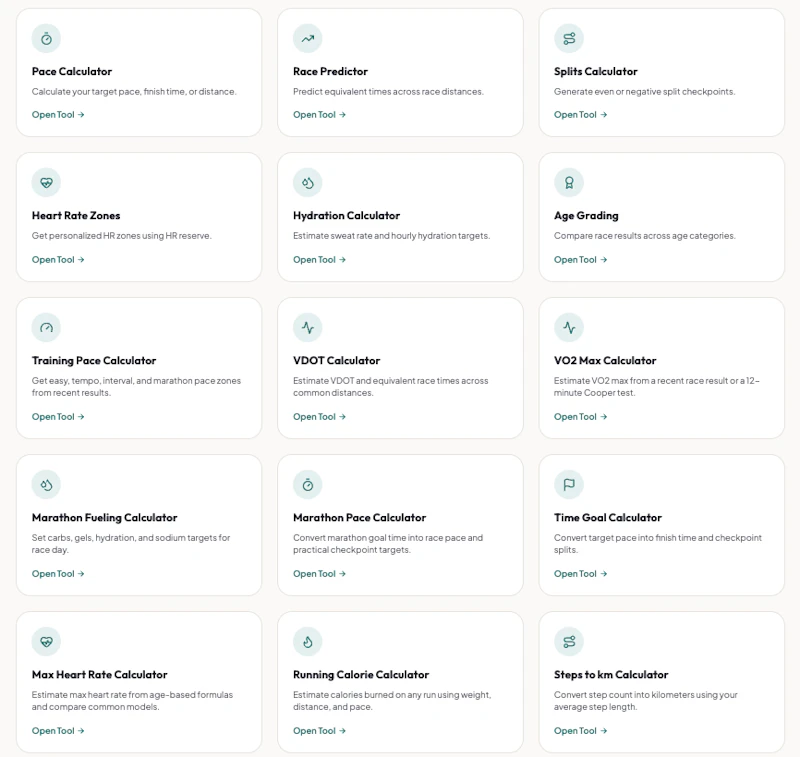Click the award ribbon icon on Age Grading card
800x757 pixels.
coord(569,183)
